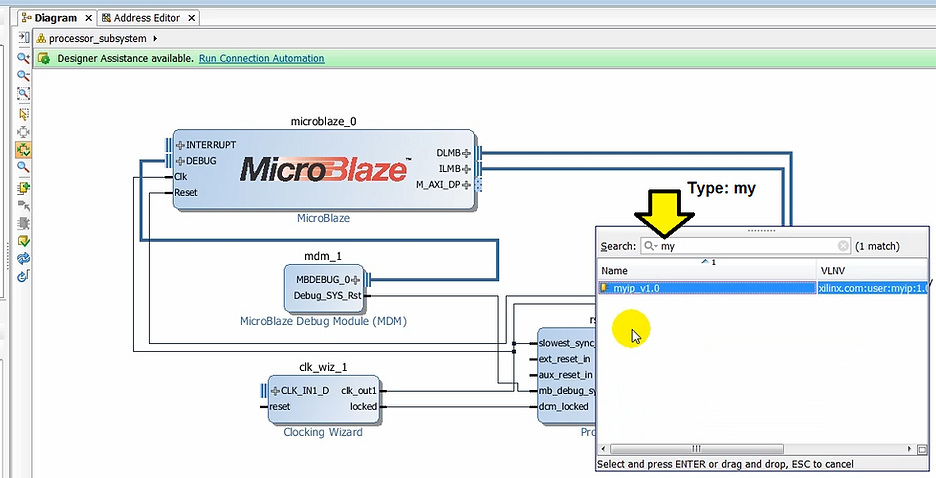Screen dimensions: 936x478
Task: Open the search options magnifier dropdown
Action: pos(651,246)
